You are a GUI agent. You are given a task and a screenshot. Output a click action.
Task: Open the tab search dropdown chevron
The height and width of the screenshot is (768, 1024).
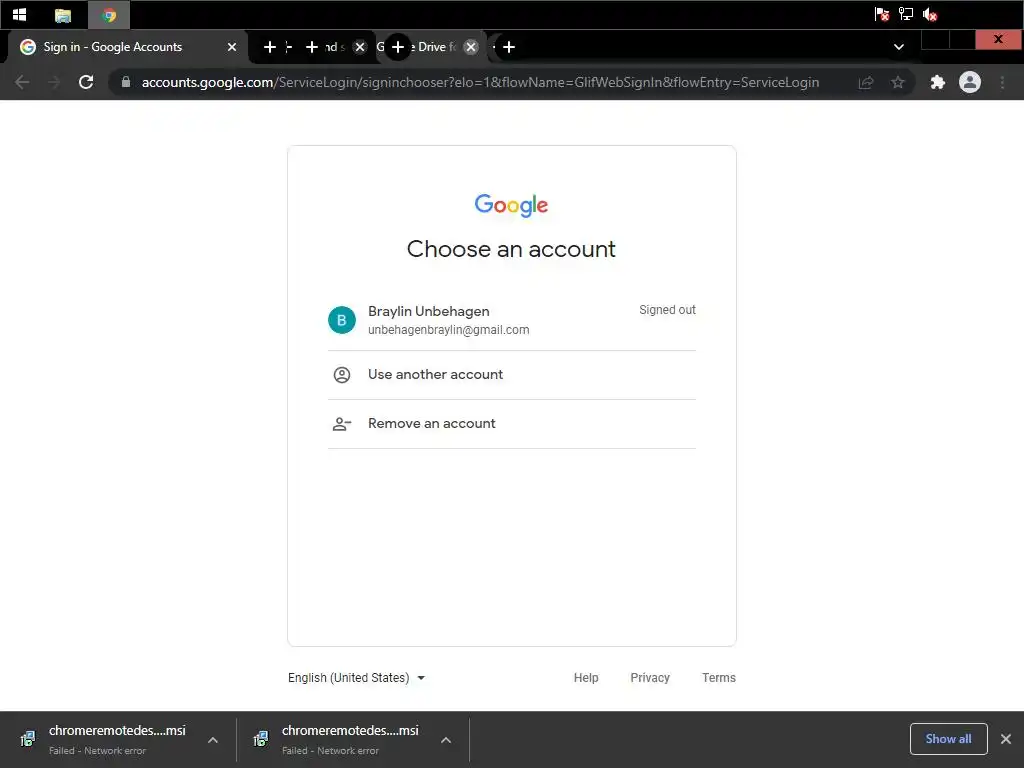coord(899,47)
